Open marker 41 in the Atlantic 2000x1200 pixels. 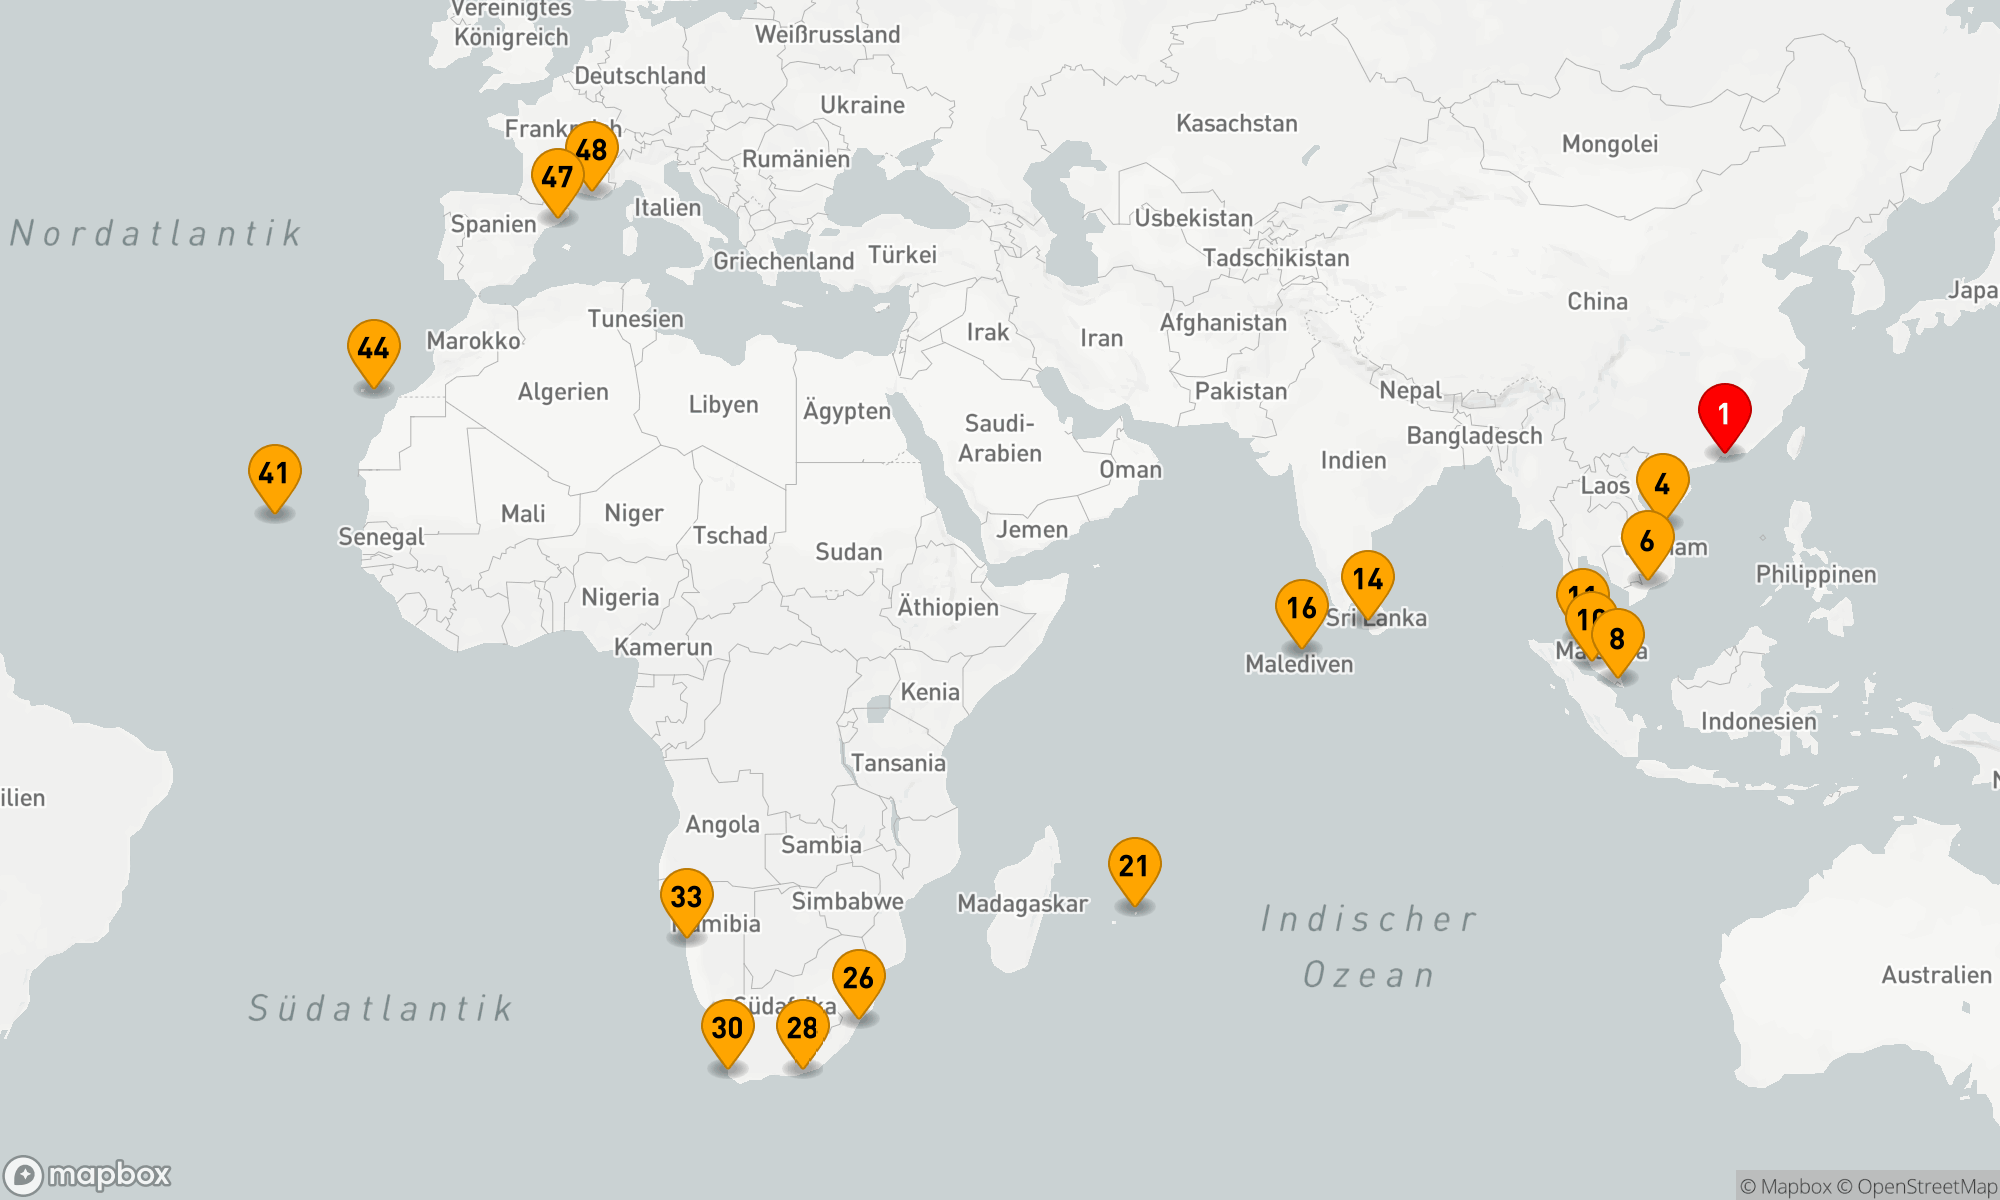[274, 473]
